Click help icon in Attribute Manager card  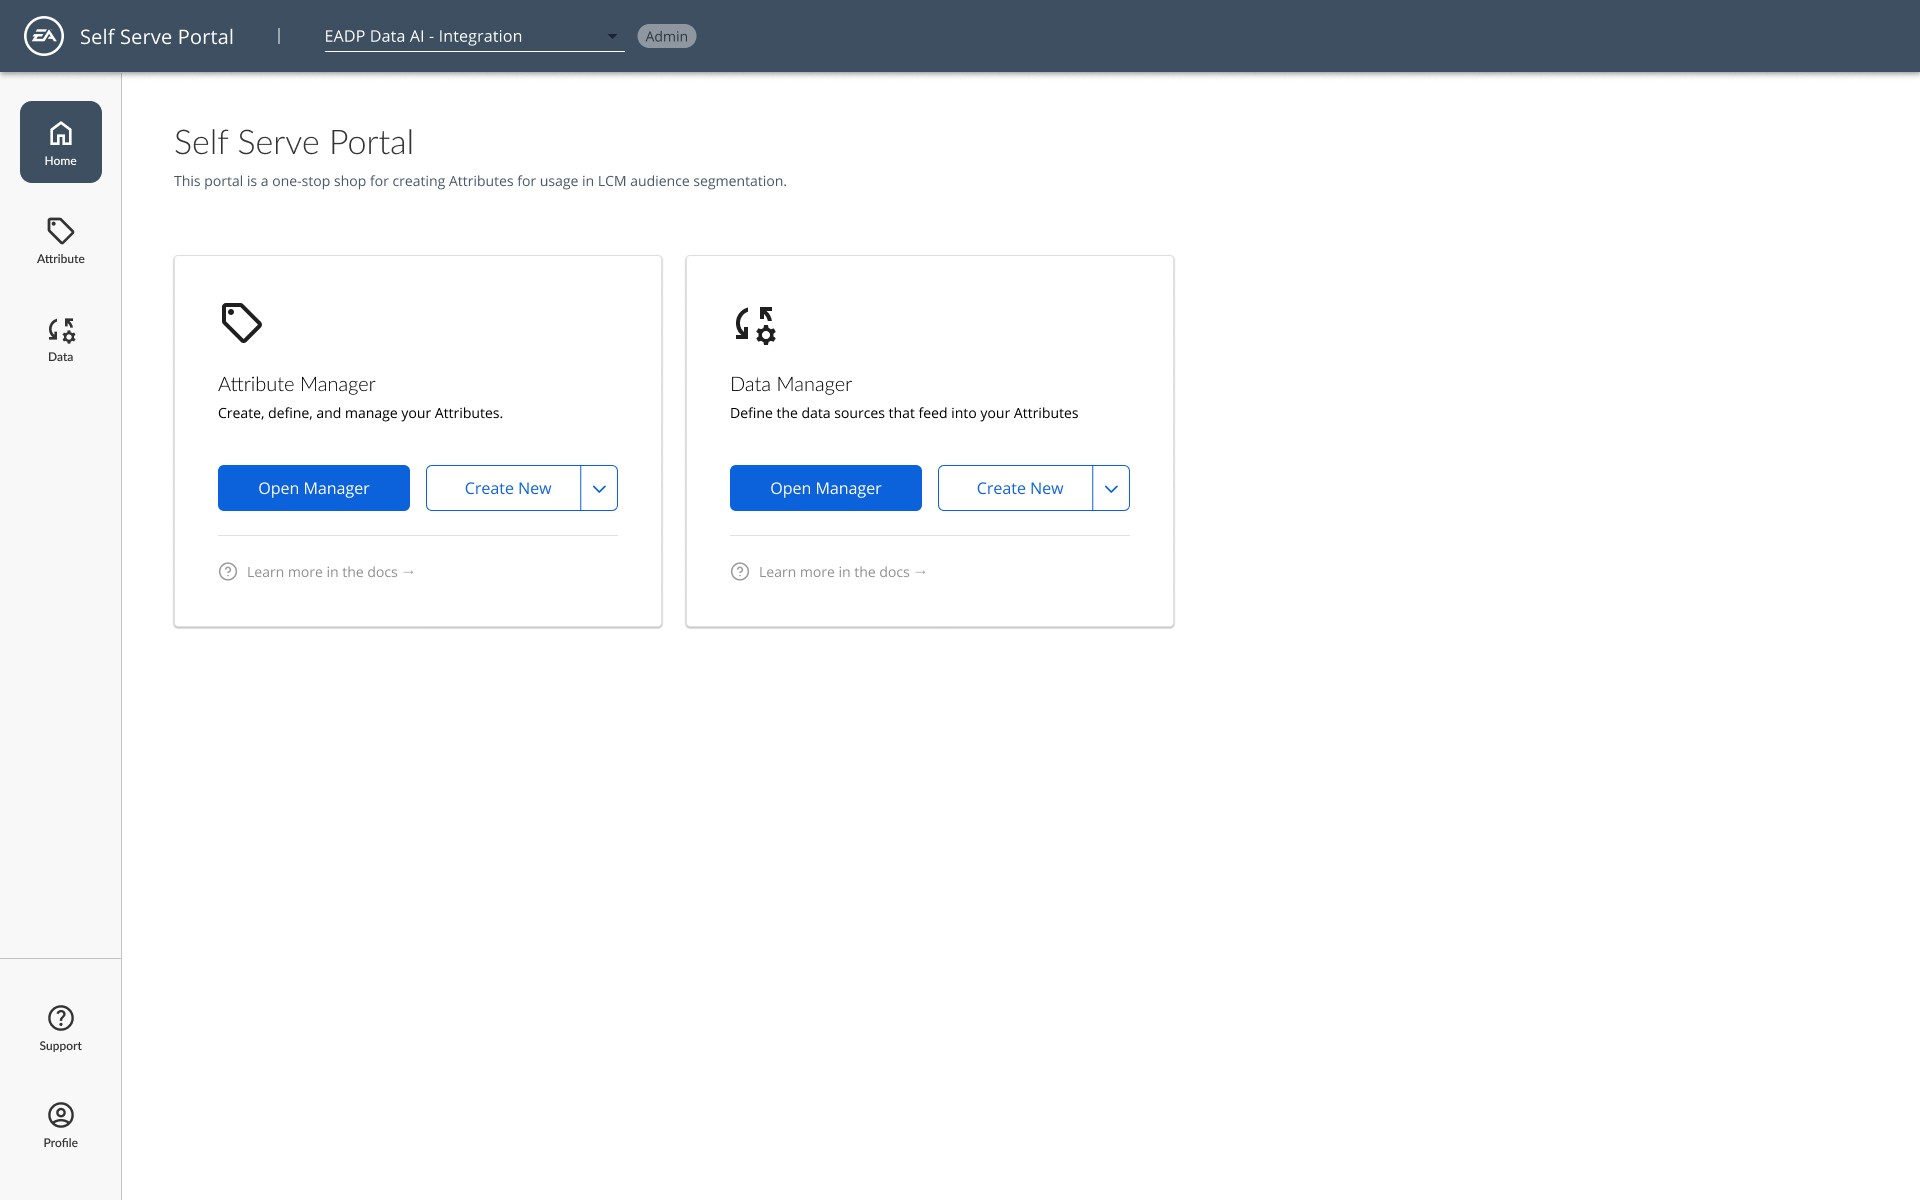pyautogui.click(x=228, y=572)
